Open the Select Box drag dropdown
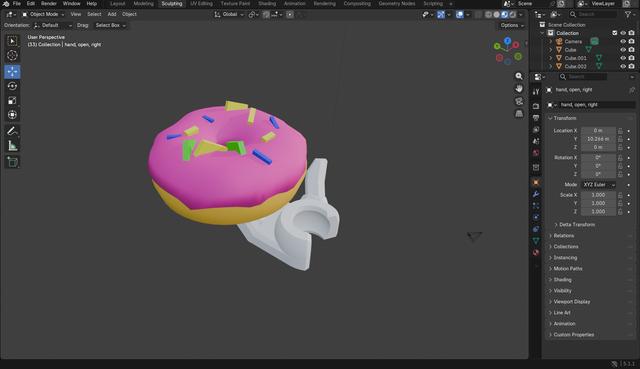Image resolution: width=640 pixels, height=369 pixels. pyautogui.click(x=110, y=25)
